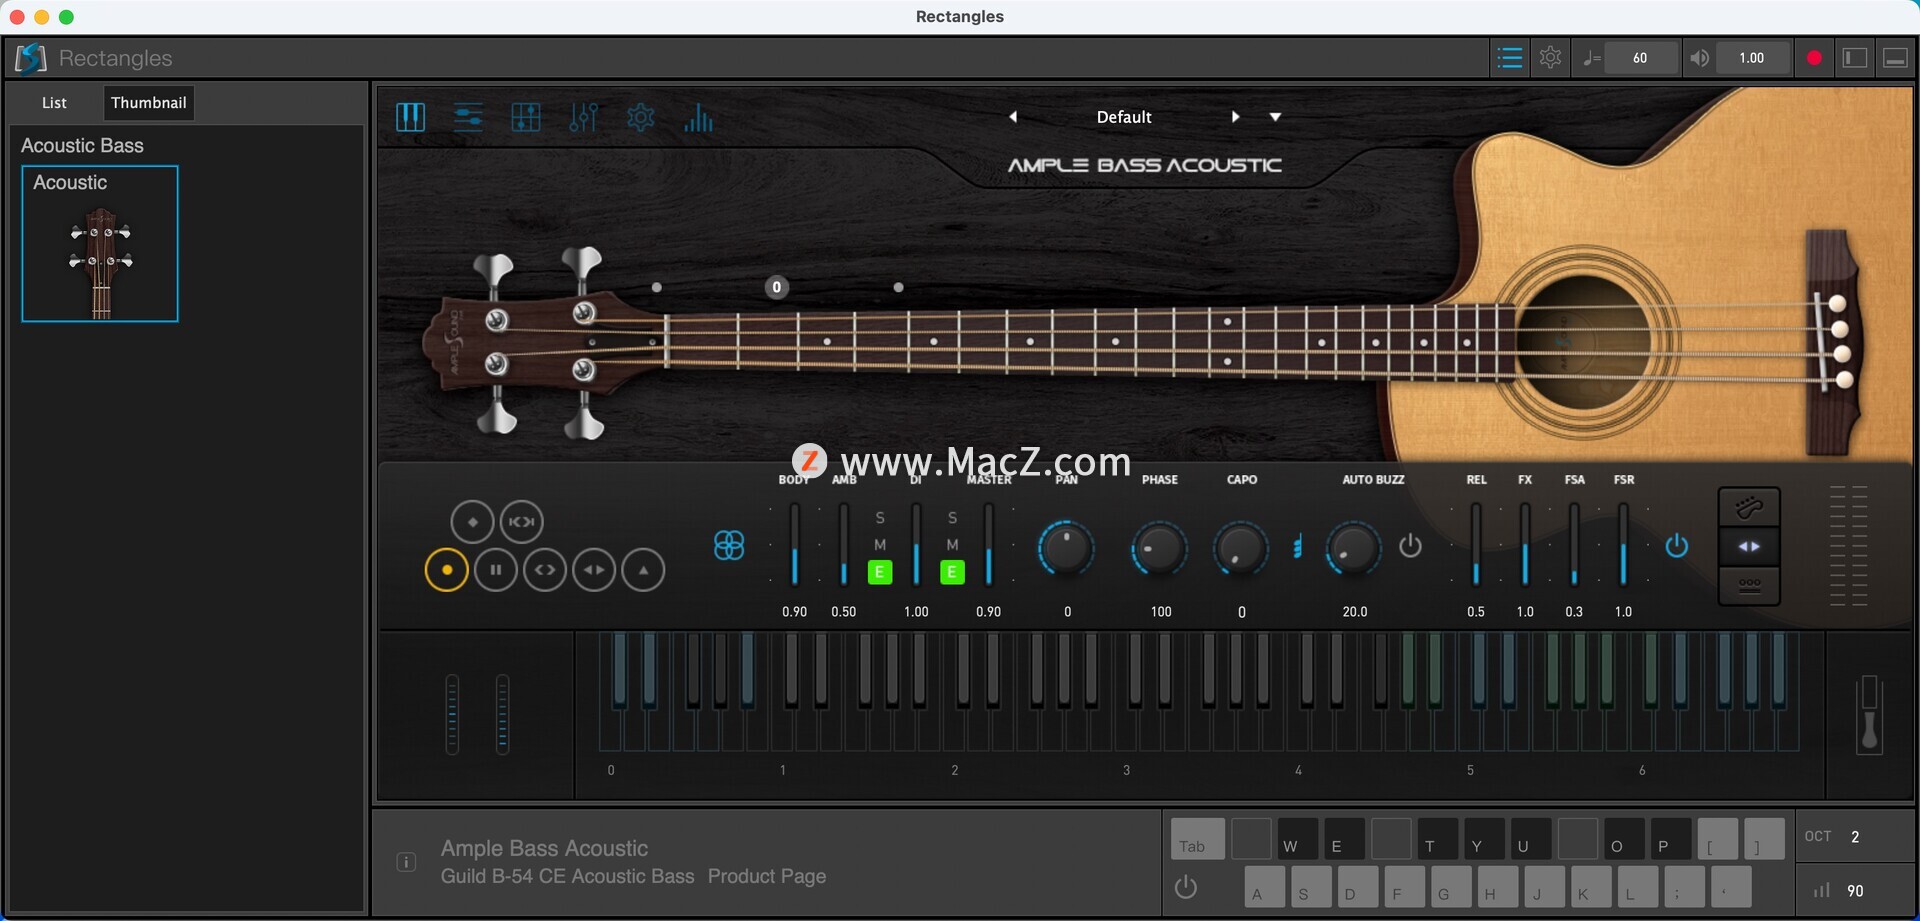Click the metronome tempo icon
1920x921 pixels.
click(1591, 58)
